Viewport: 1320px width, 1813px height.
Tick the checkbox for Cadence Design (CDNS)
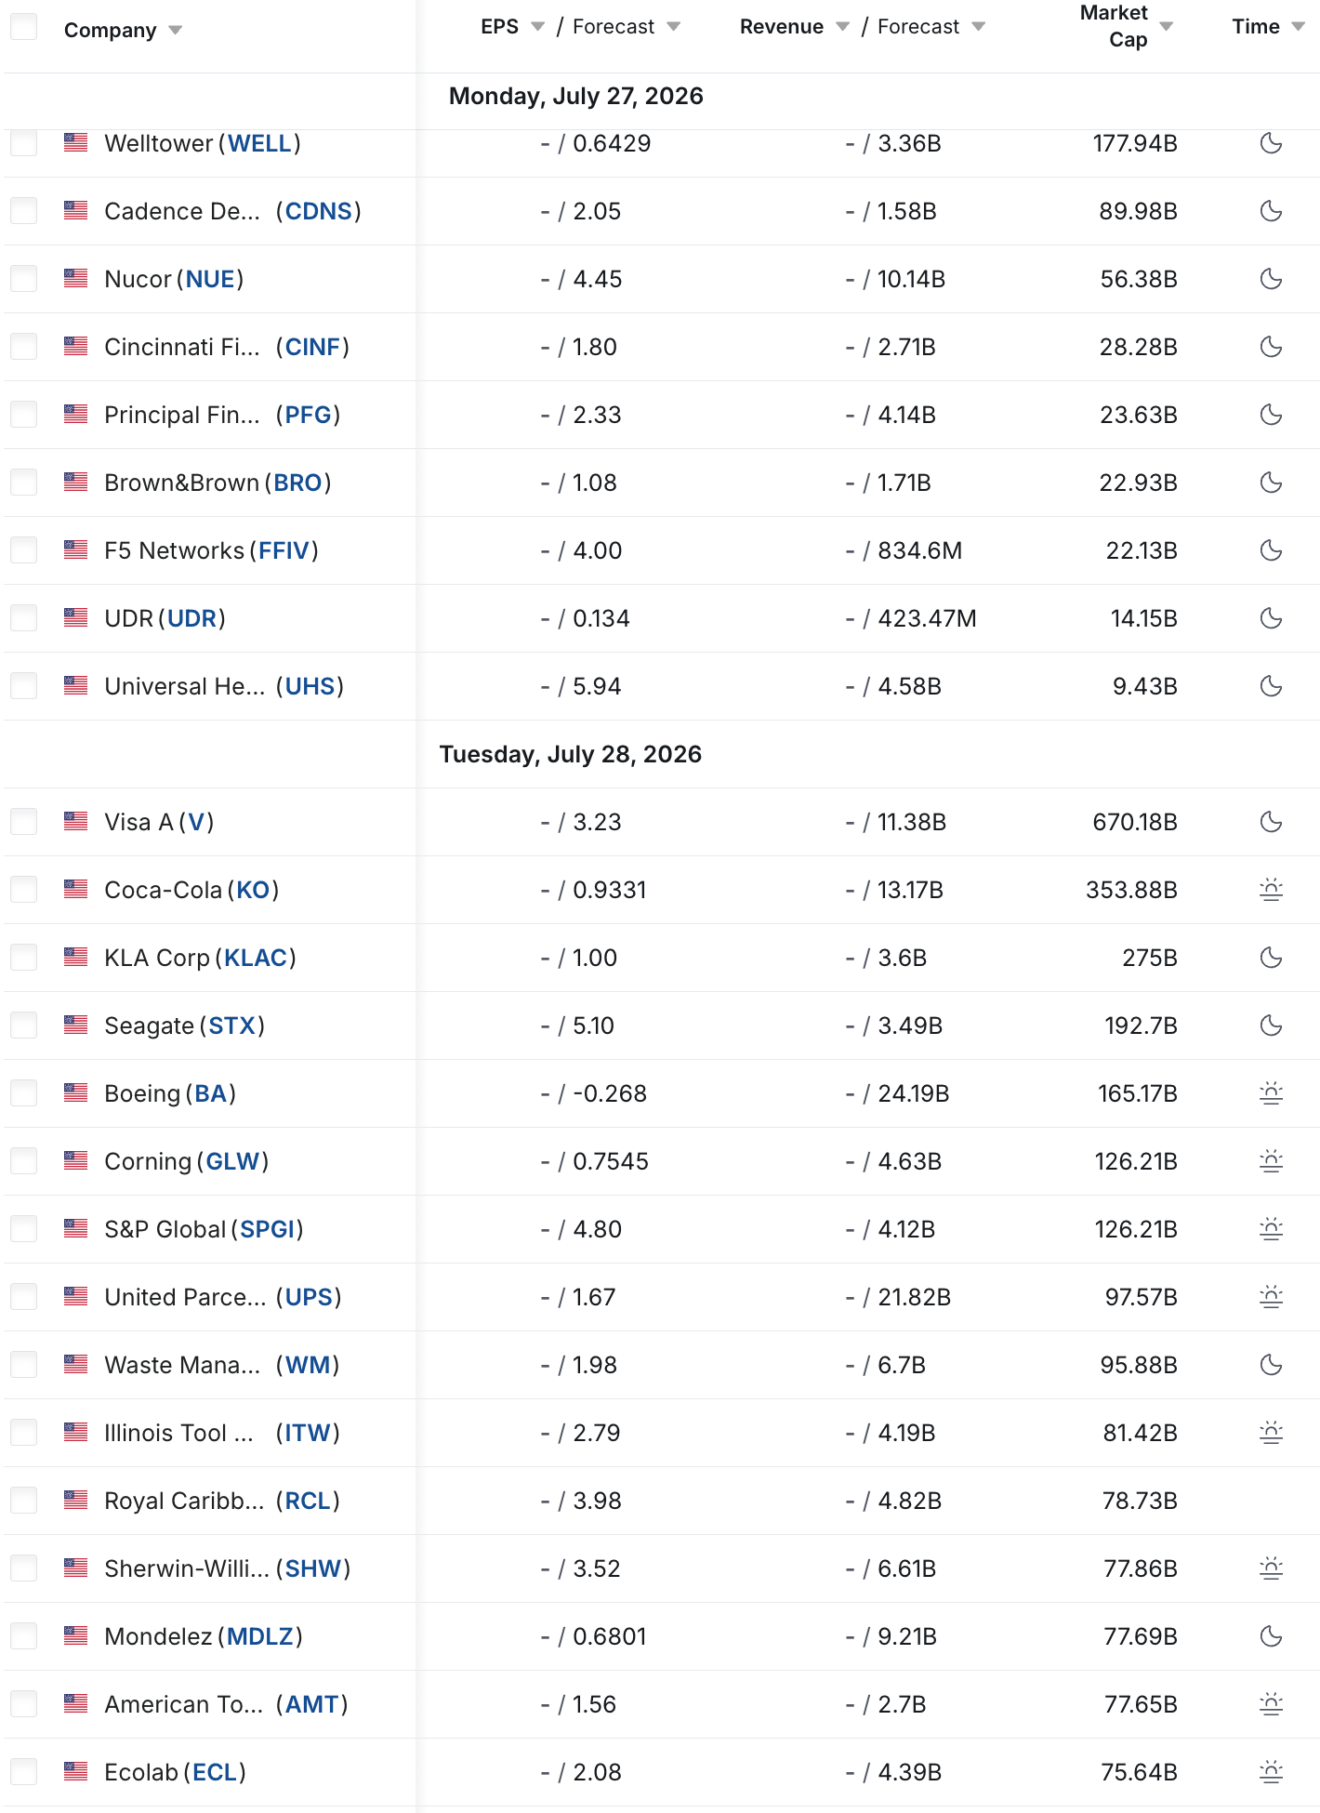(24, 210)
